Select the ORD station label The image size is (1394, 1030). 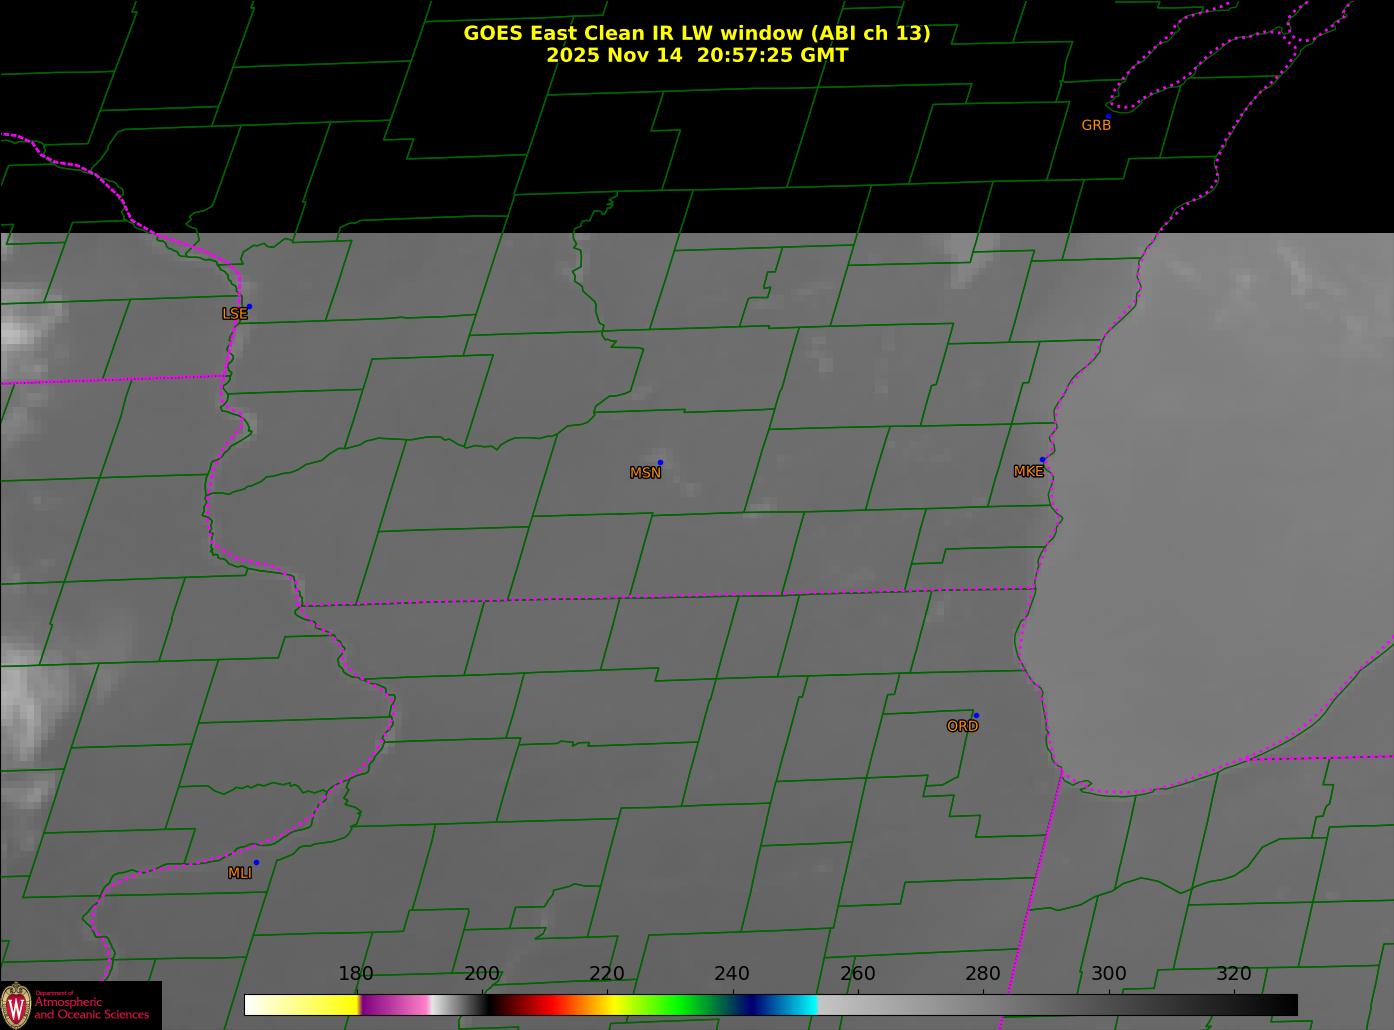[x=962, y=727]
